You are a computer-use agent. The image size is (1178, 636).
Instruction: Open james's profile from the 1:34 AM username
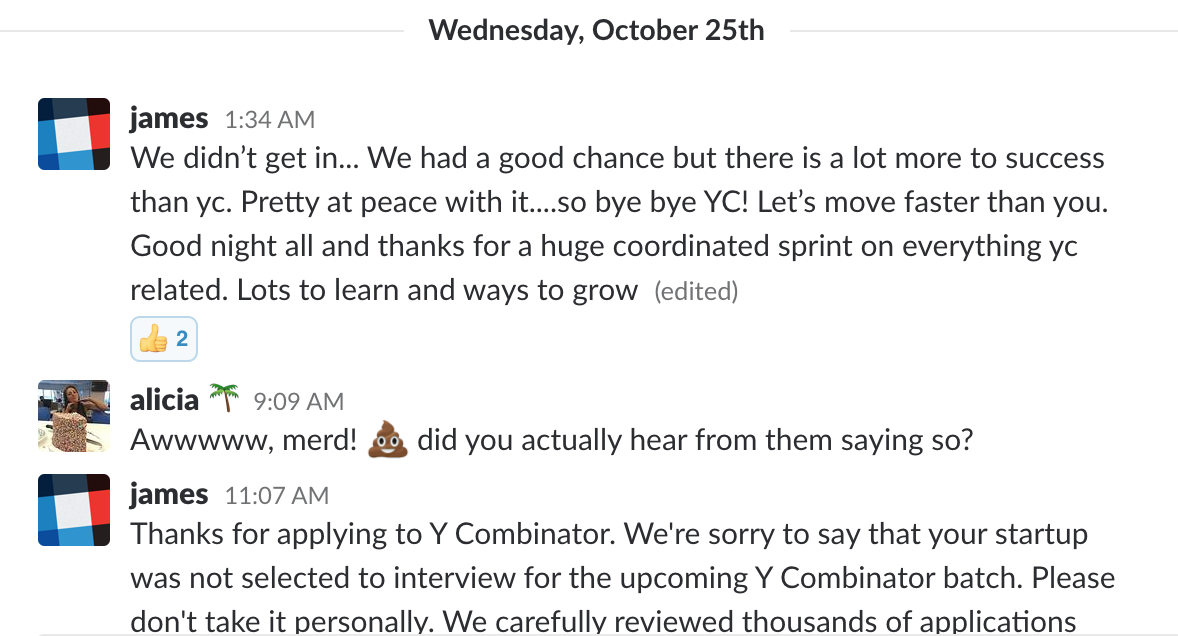pos(169,119)
